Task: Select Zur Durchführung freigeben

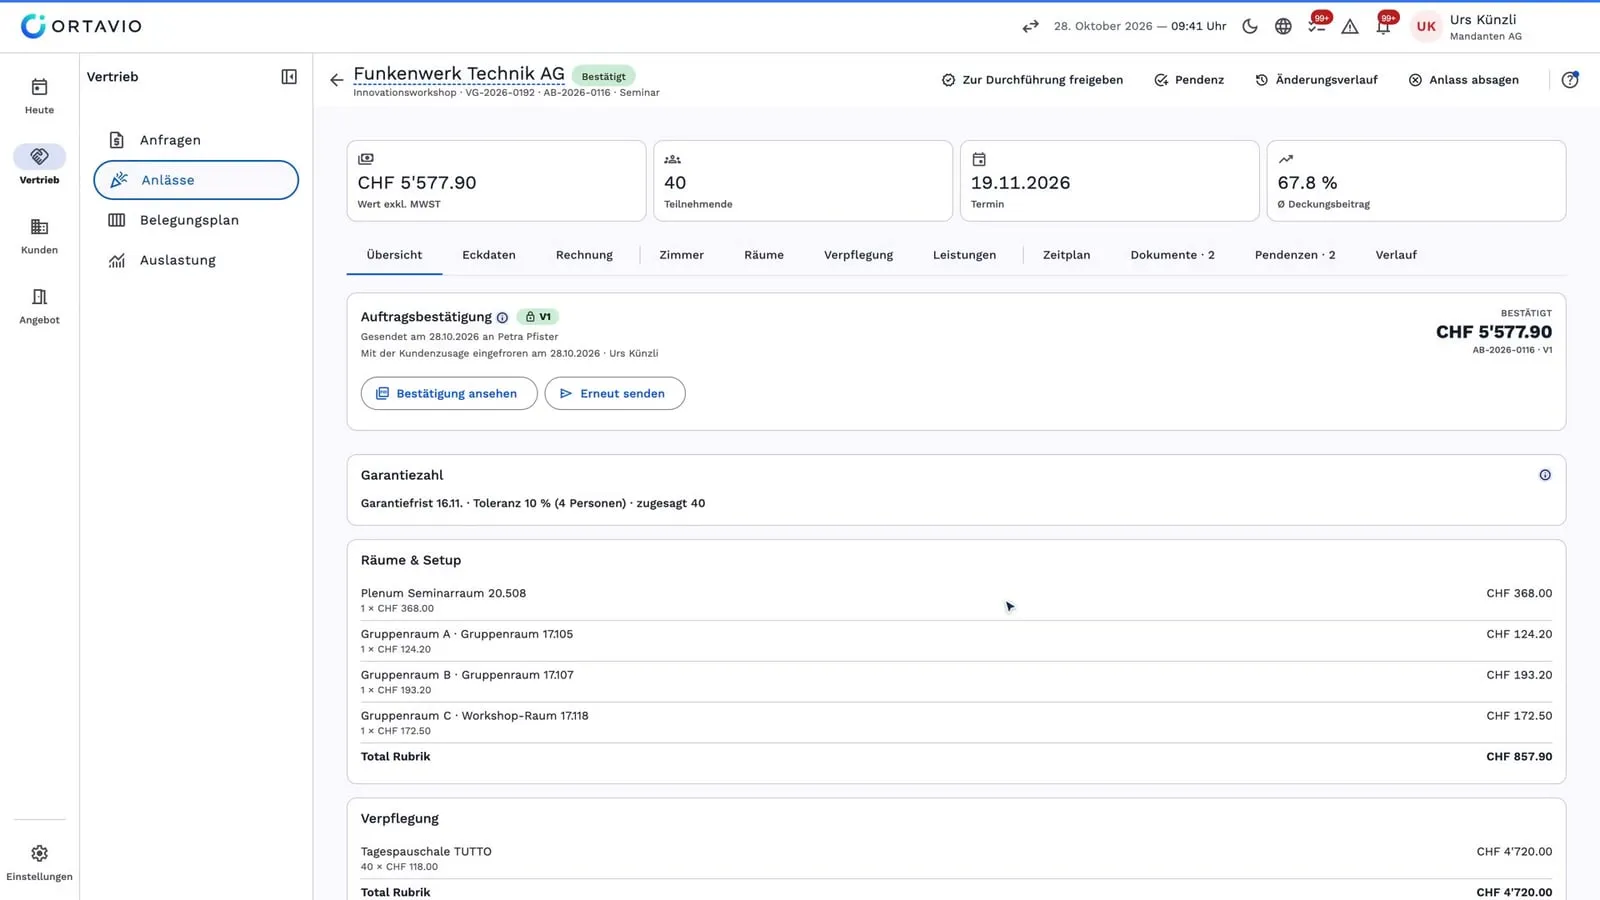Action: point(1032,80)
